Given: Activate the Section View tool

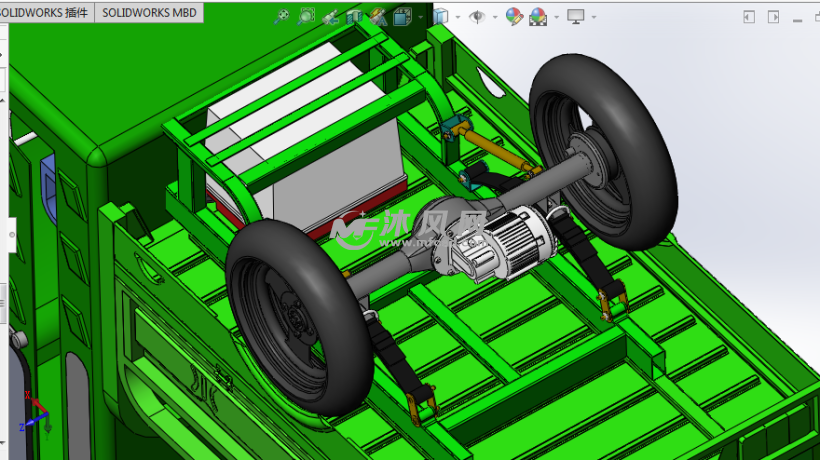Looking at the screenshot, I should tap(354, 16).
